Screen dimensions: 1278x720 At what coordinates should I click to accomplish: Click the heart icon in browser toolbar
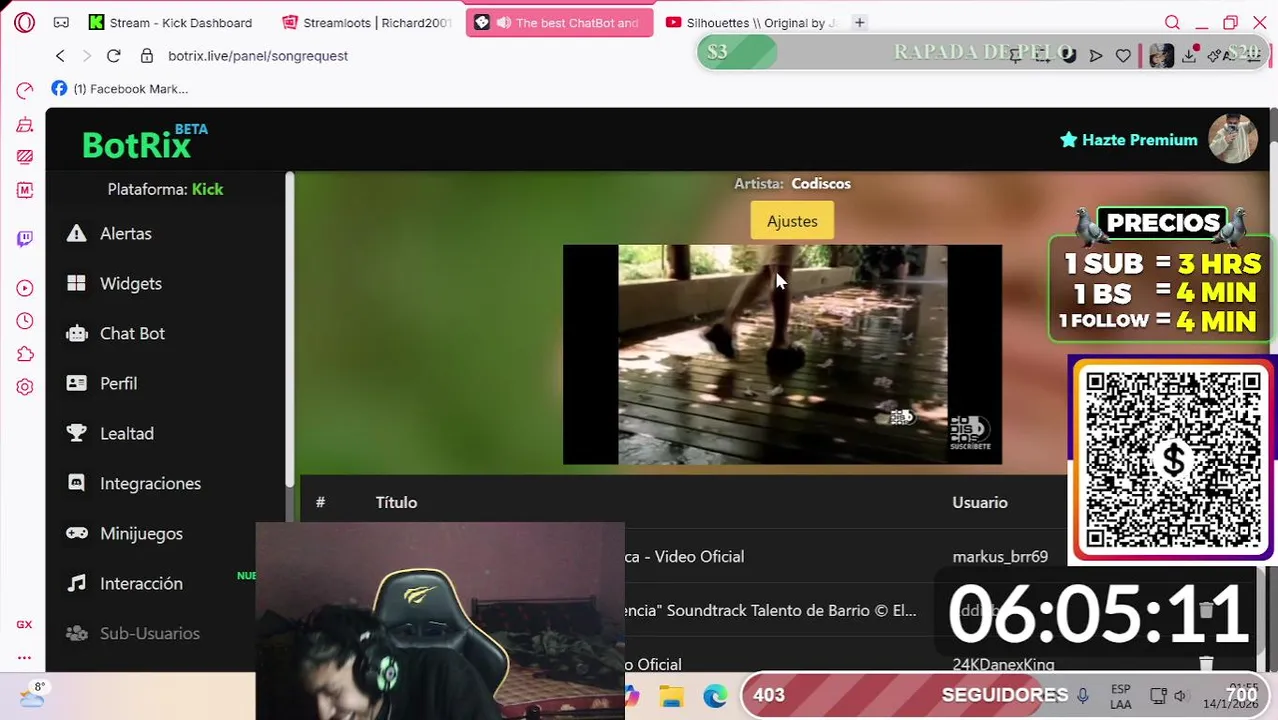click(x=1123, y=56)
